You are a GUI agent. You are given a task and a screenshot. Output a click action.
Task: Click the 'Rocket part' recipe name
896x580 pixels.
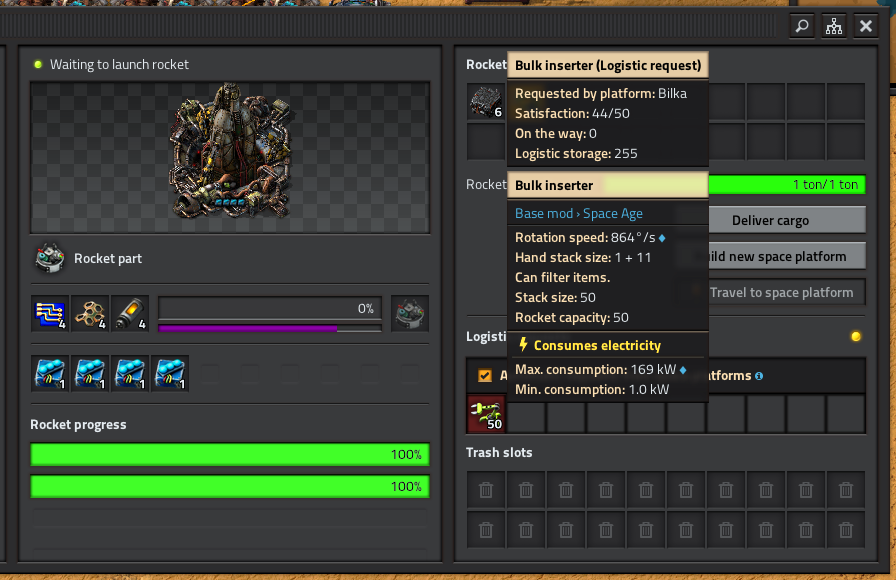pyautogui.click(x=108, y=258)
